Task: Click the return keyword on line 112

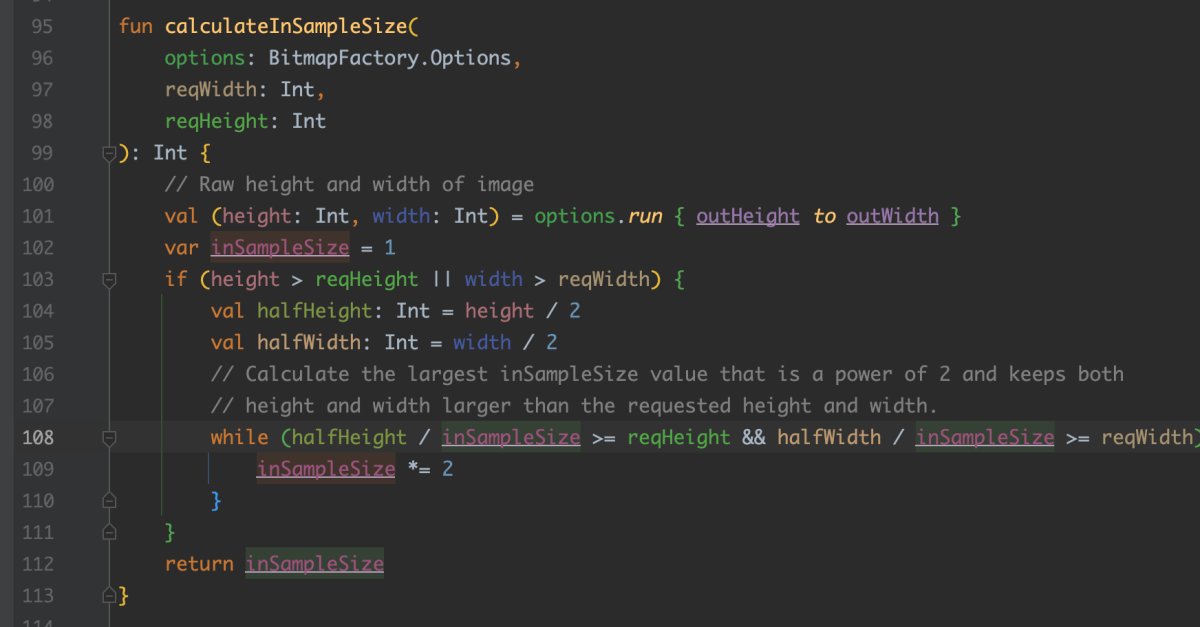Action: 199,564
